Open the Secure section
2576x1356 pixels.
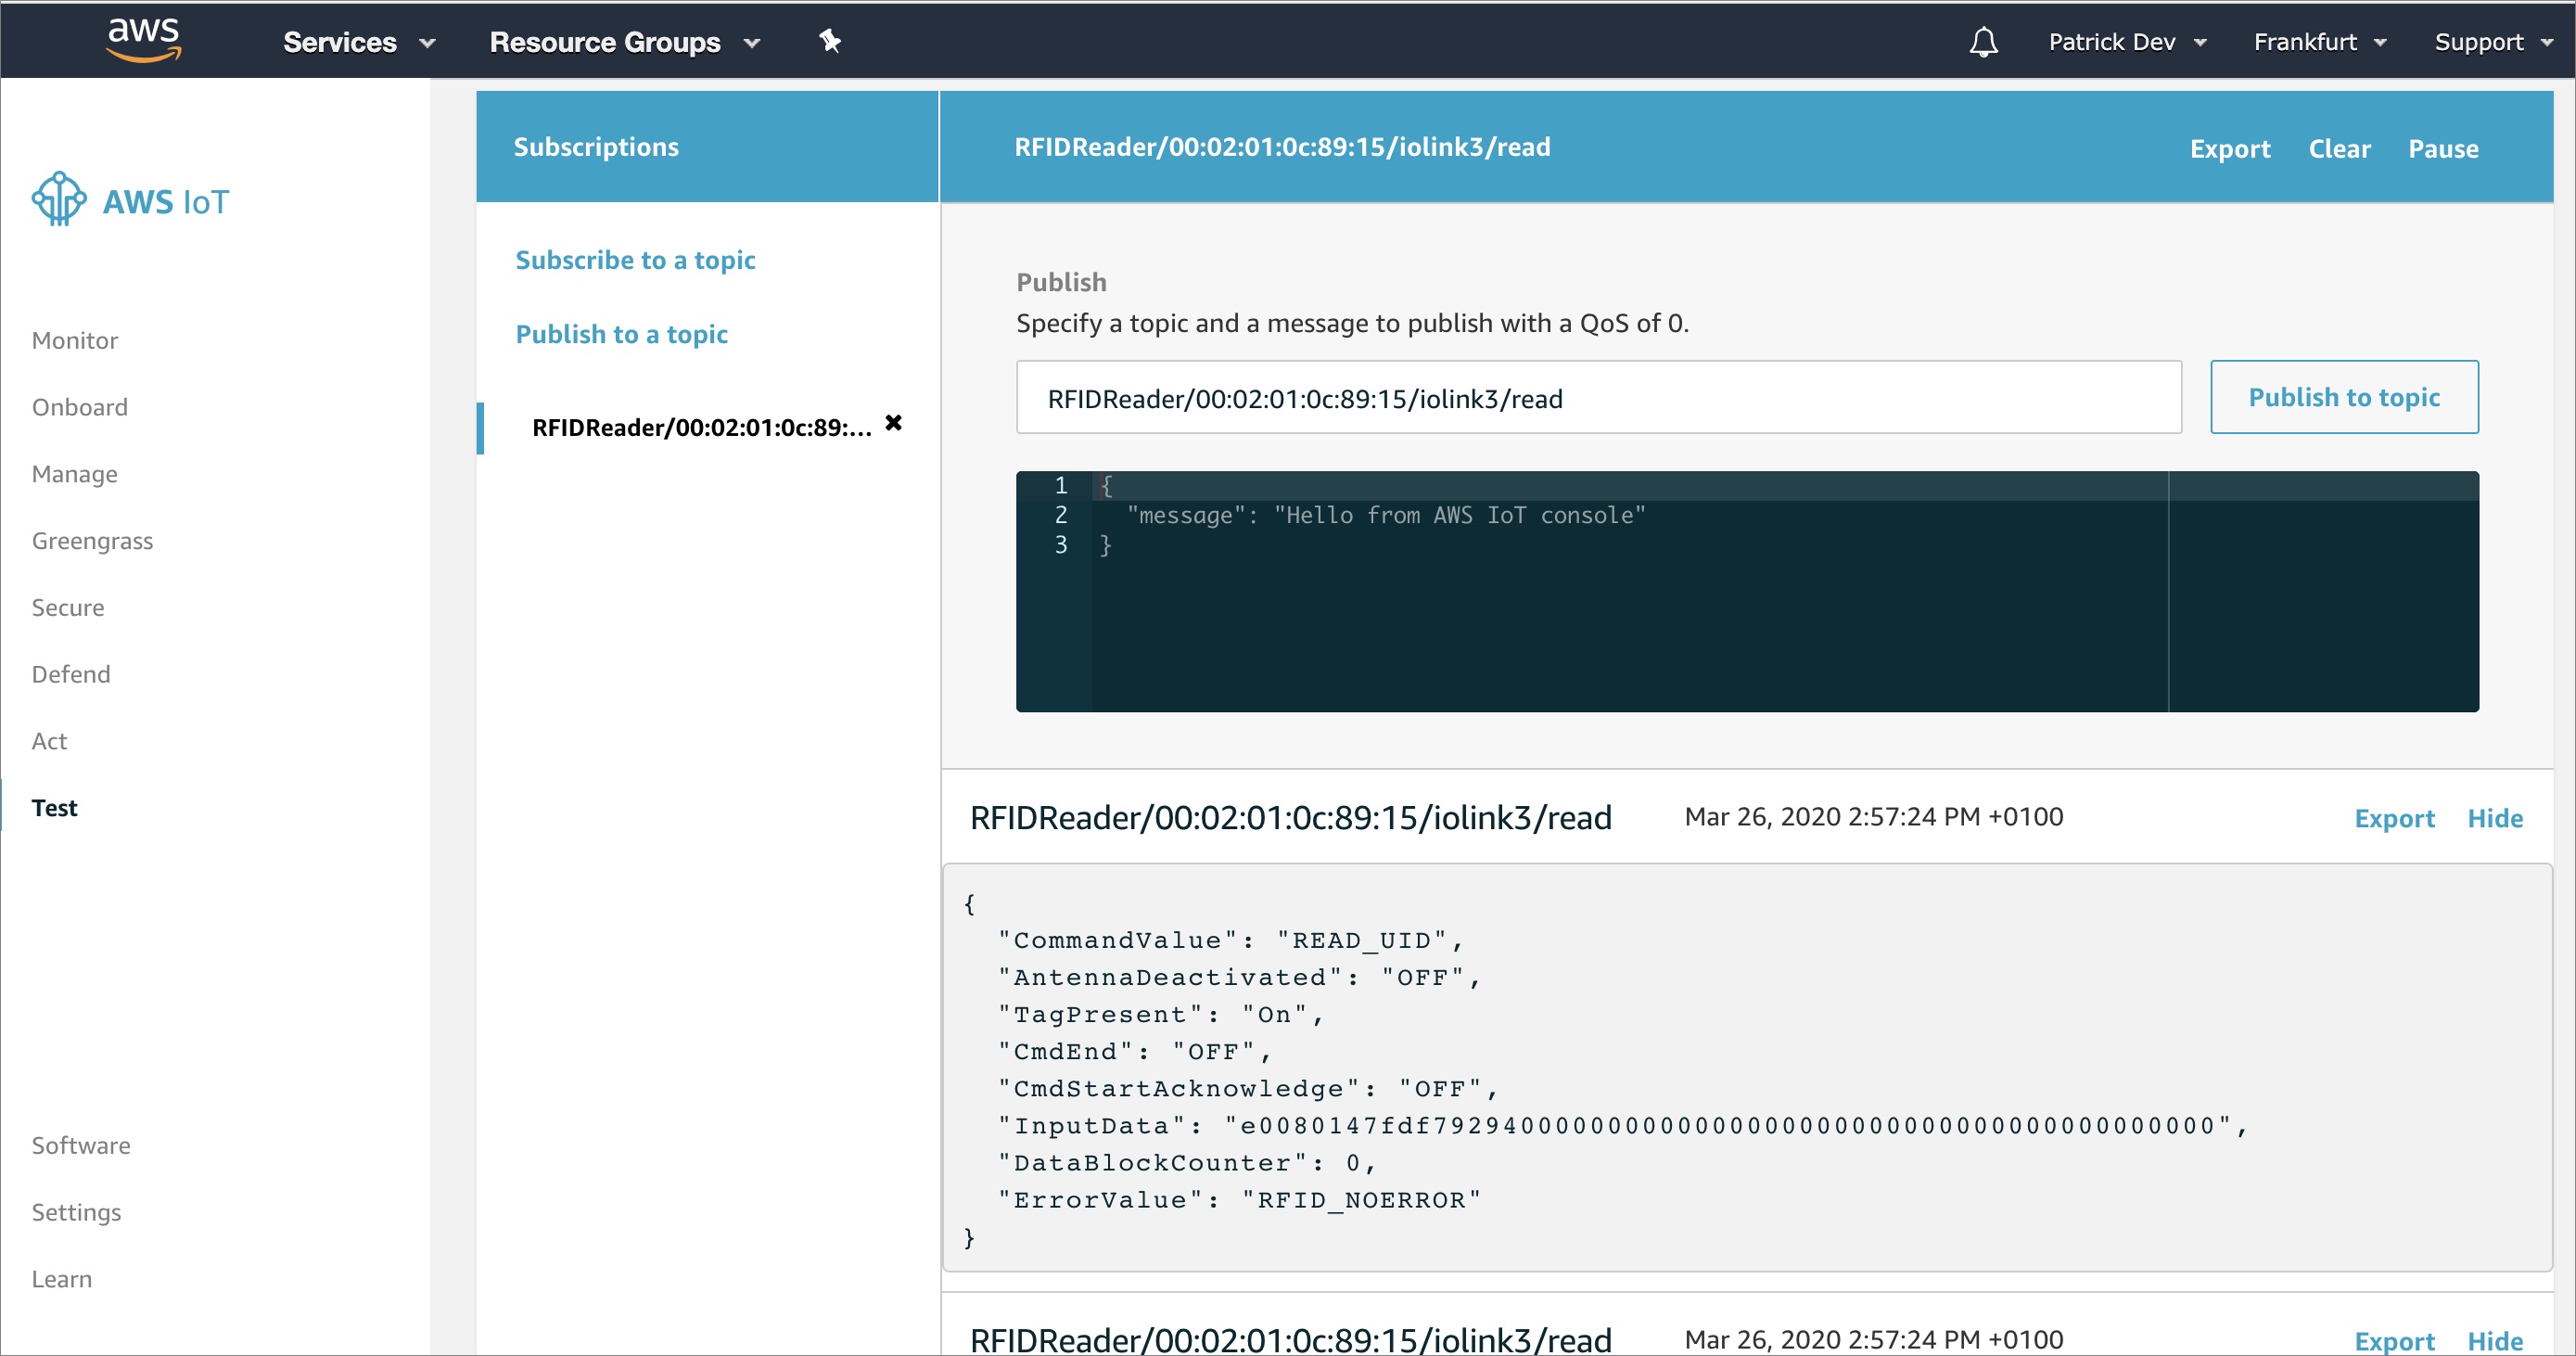click(68, 607)
